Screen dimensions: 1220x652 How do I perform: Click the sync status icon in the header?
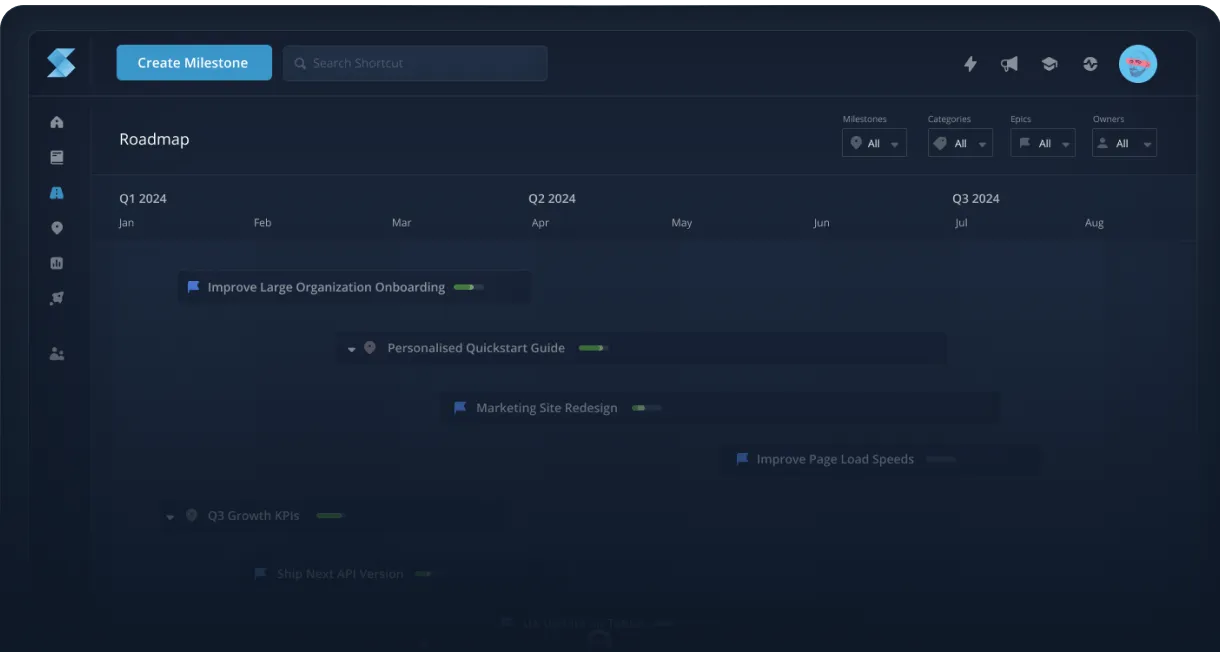click(x=1089, y=63)
